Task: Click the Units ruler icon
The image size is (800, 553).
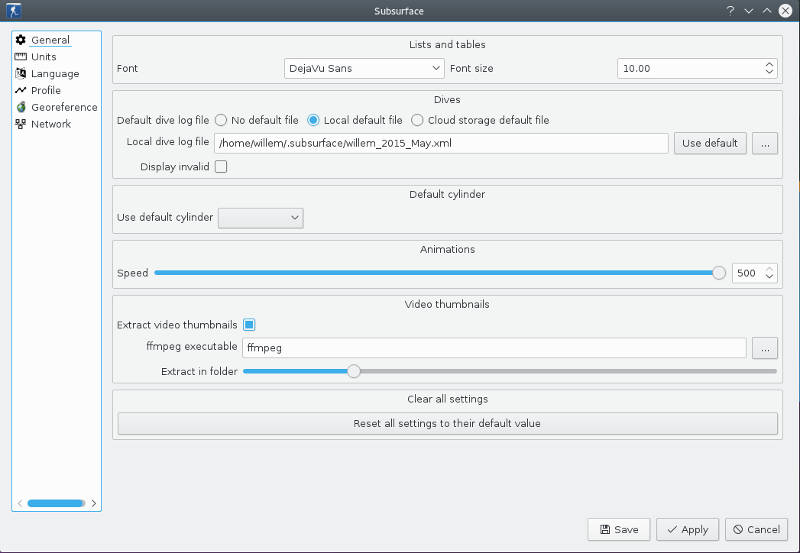Action: click(x=21, y=57)
